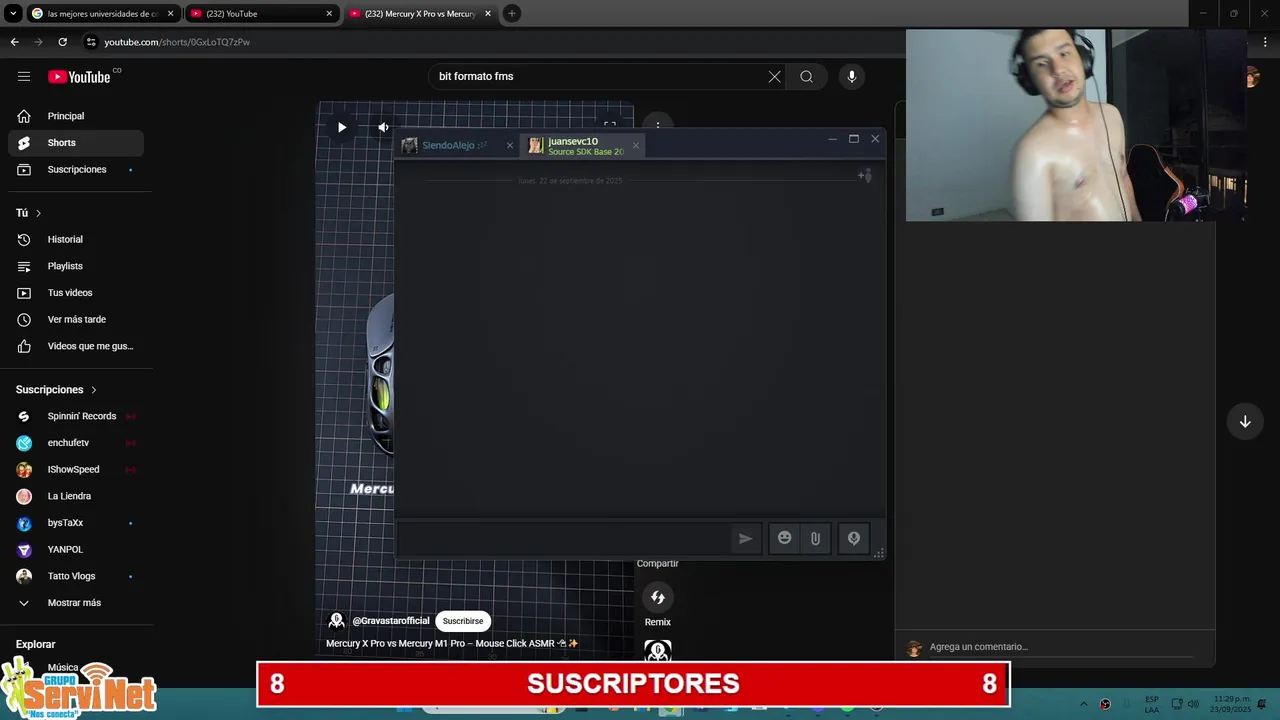The height and width of the screenshot is (720, 1280).
Task: Open Ver más tarde
Action: pos(76,319)
